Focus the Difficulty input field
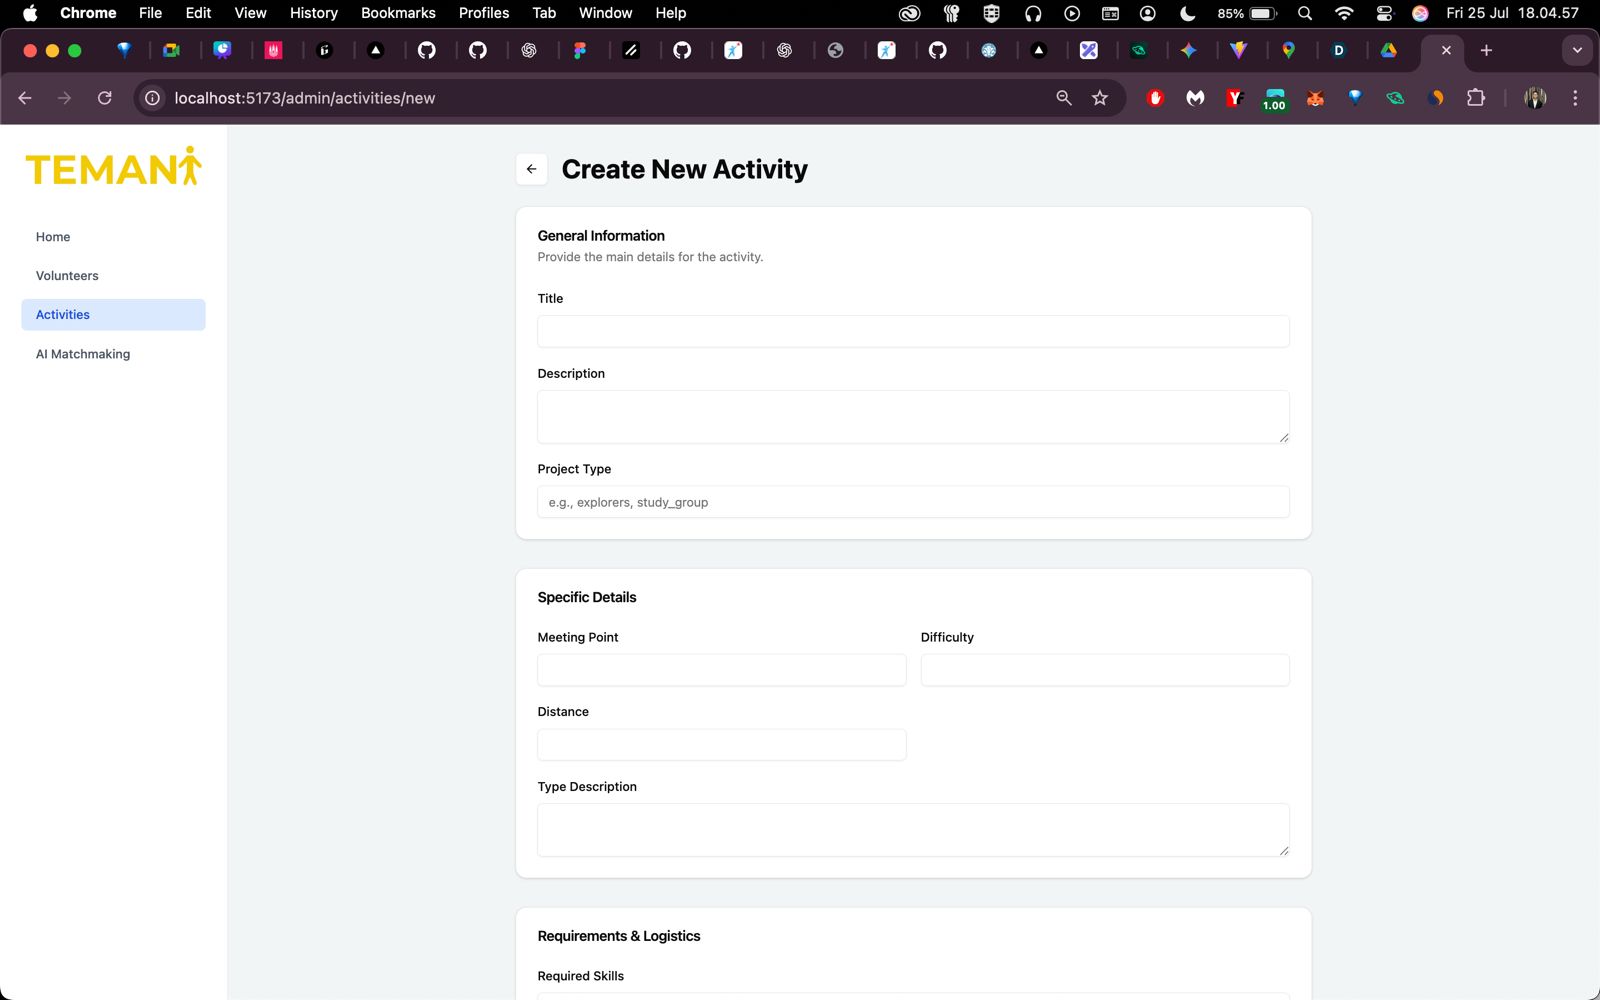The image size is (1600, 1000). pyautogui.click(x=1105, y=670)
